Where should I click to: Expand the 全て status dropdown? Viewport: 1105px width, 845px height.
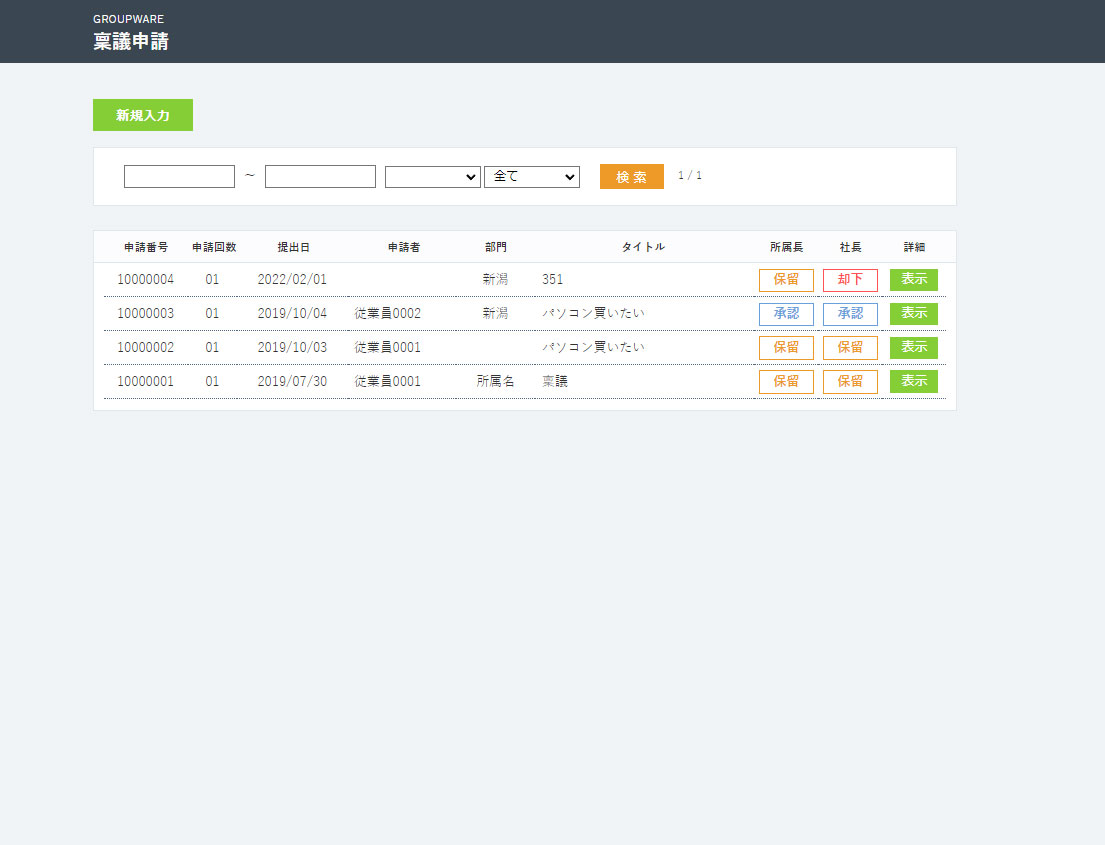coord(531,177)
